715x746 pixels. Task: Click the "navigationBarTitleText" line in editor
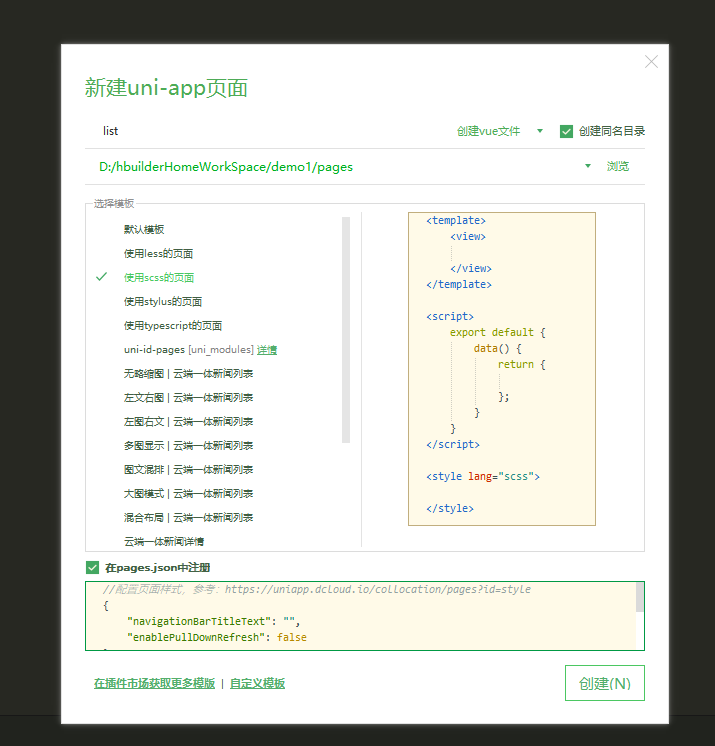tap(214, 621)
